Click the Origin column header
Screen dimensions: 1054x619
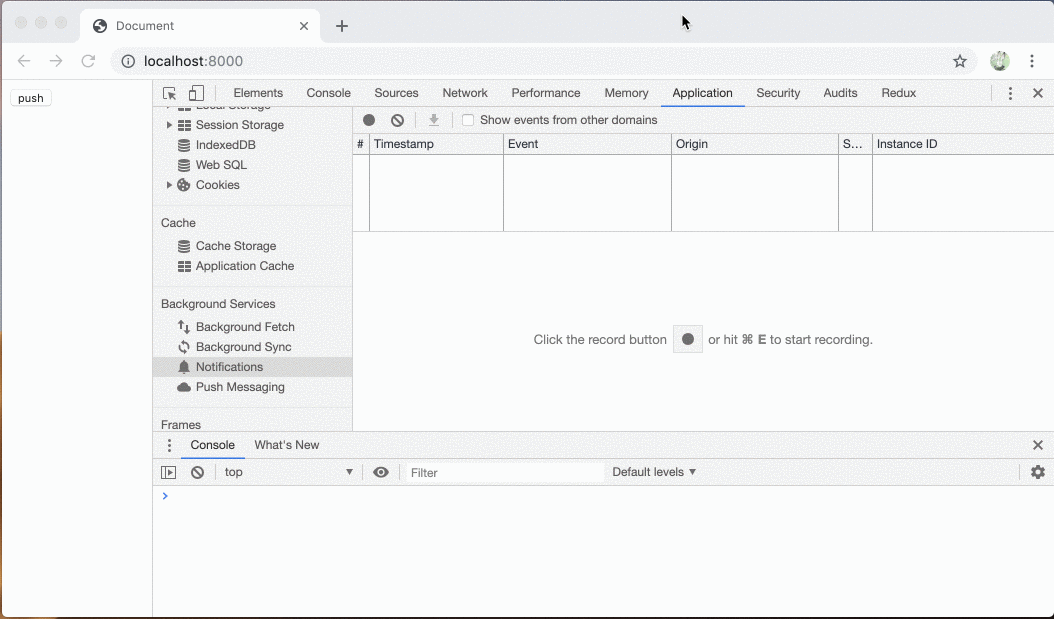click(755, 144)
